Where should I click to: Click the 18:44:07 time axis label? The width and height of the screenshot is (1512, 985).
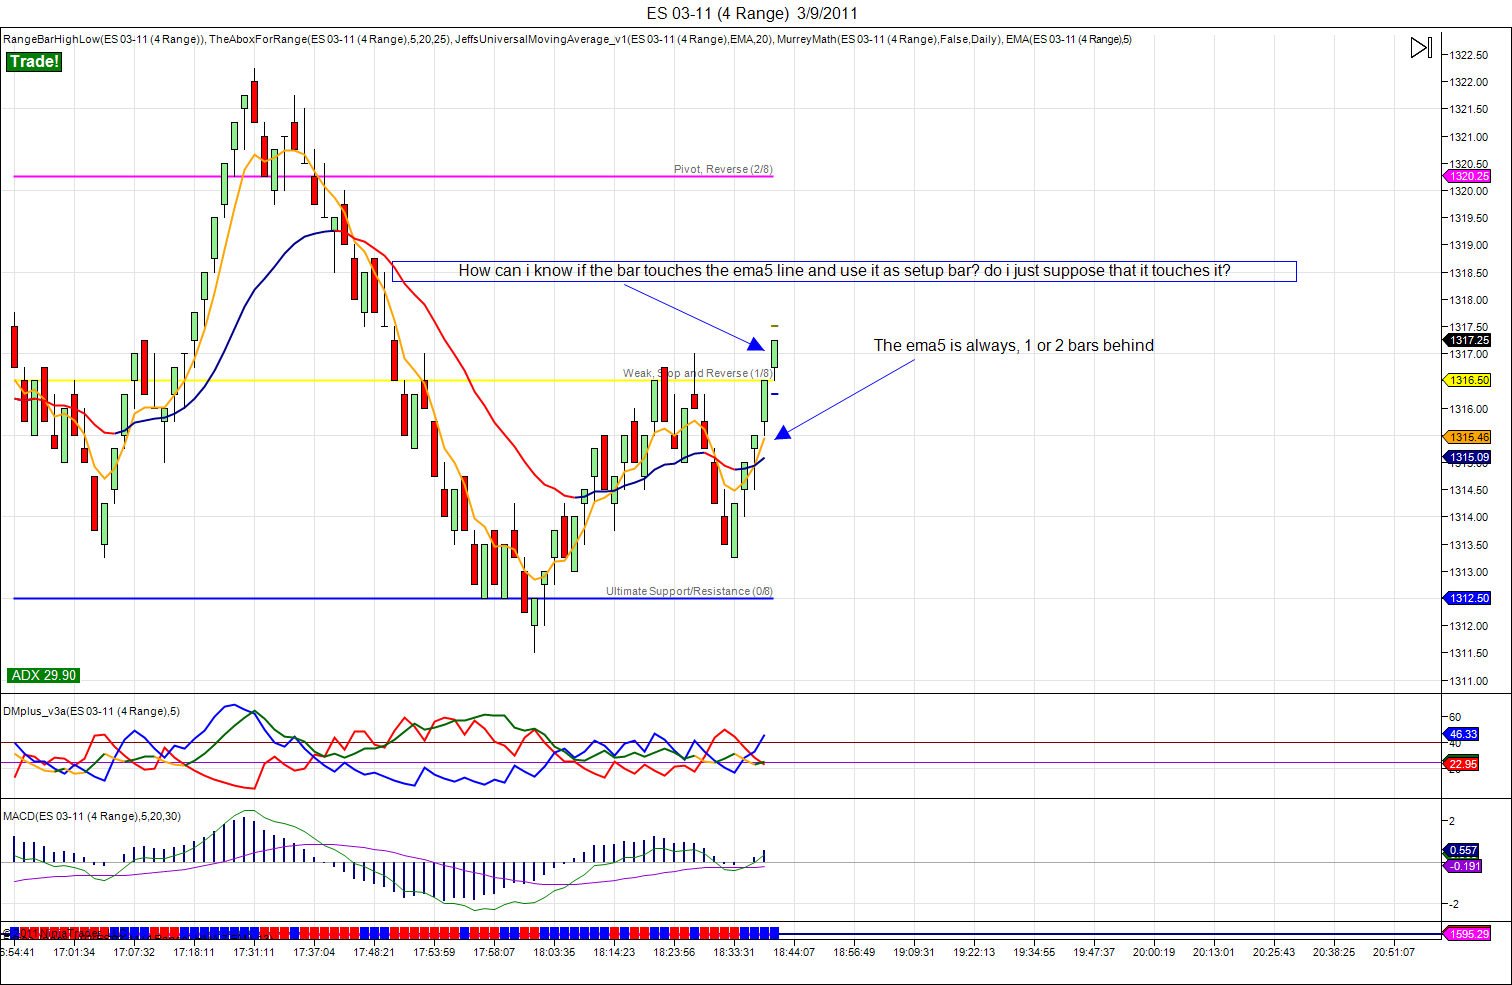pyautogui.click(x=794, y=952)
